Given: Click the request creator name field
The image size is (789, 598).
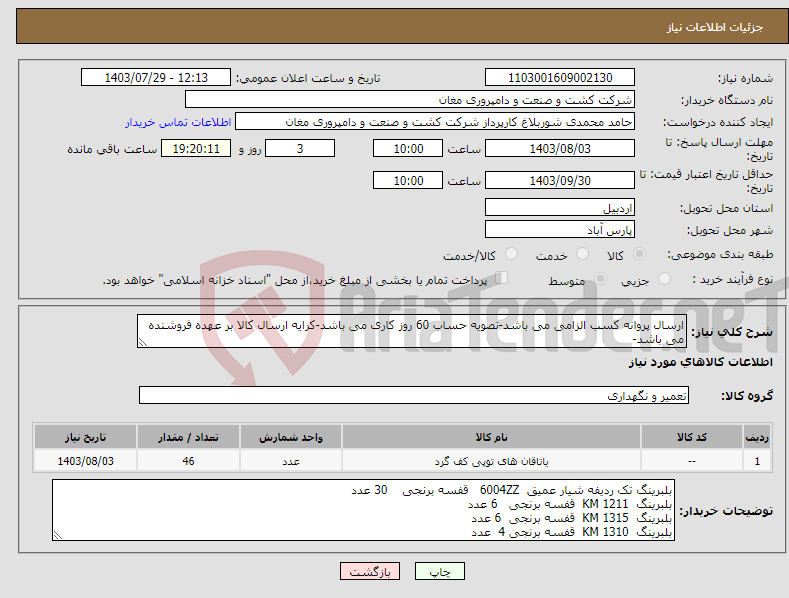Looking at the screenshot, I should pyautogui.click(x=435, y=122).
